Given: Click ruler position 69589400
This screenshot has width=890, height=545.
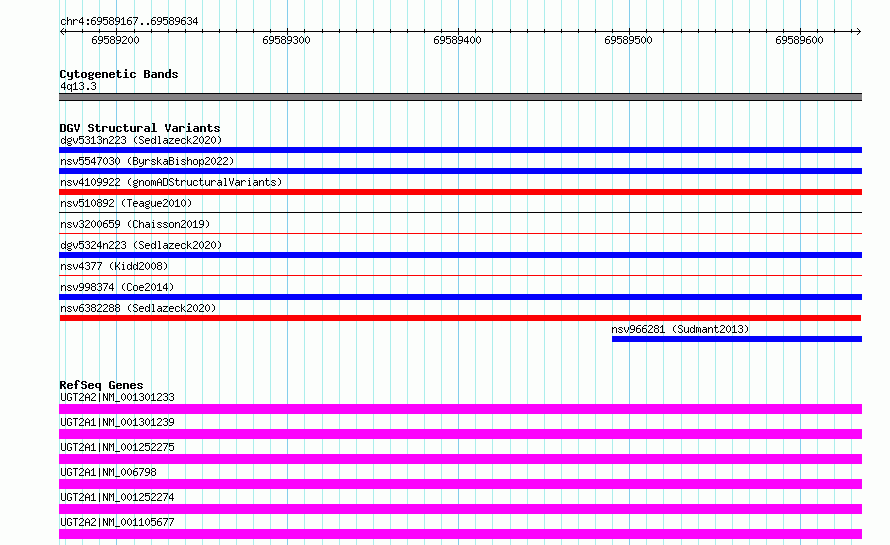Looking at the screenshot, I should [457, 40].
